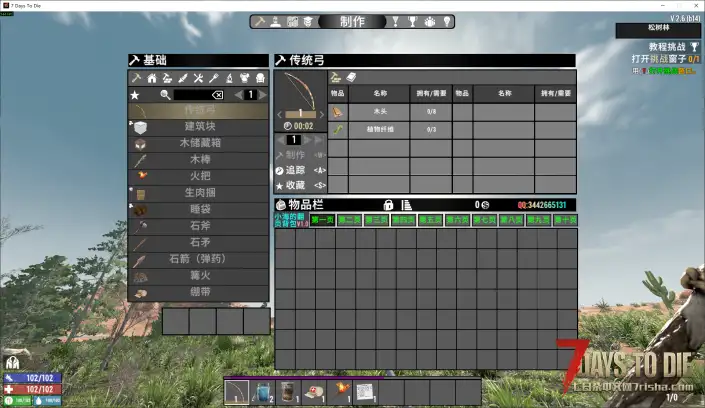The width and height of the screenshot is (705, 408).
Task: Switch to inventory page 第三页
Action: pos(376,220)
